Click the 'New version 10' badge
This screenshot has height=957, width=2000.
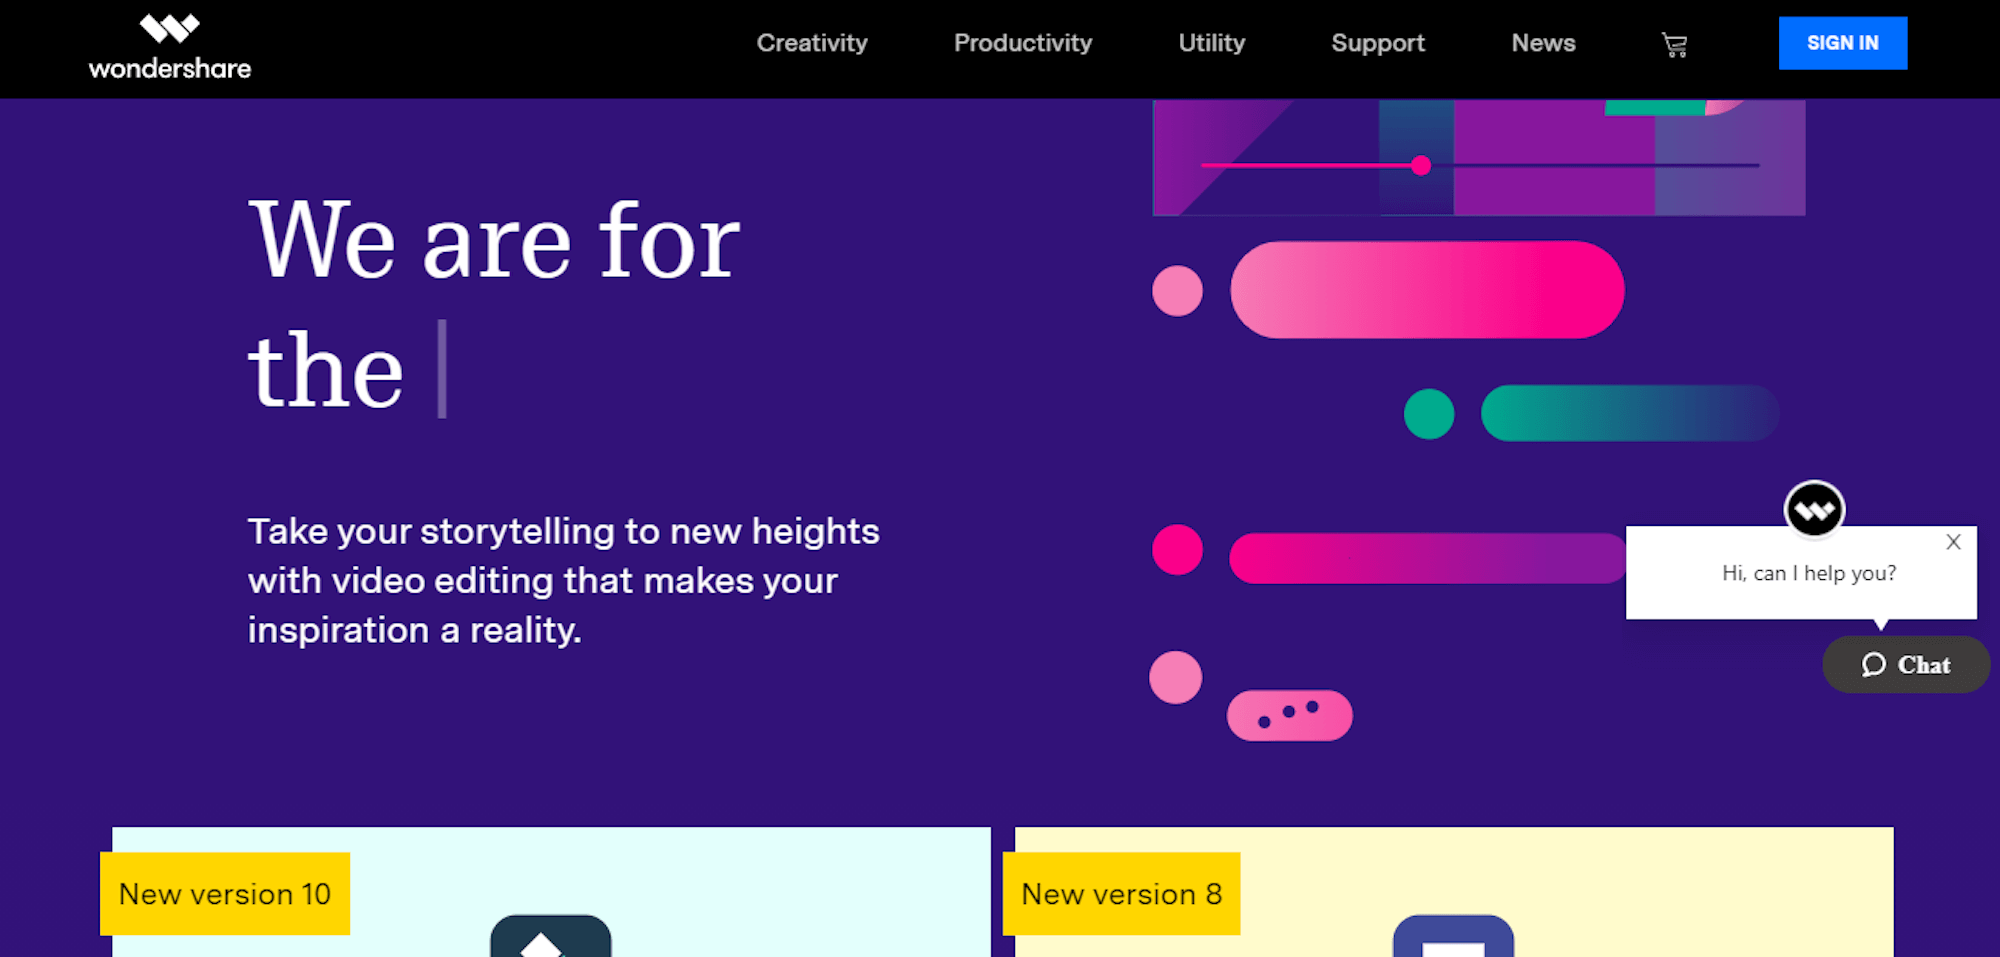point(225,894)
